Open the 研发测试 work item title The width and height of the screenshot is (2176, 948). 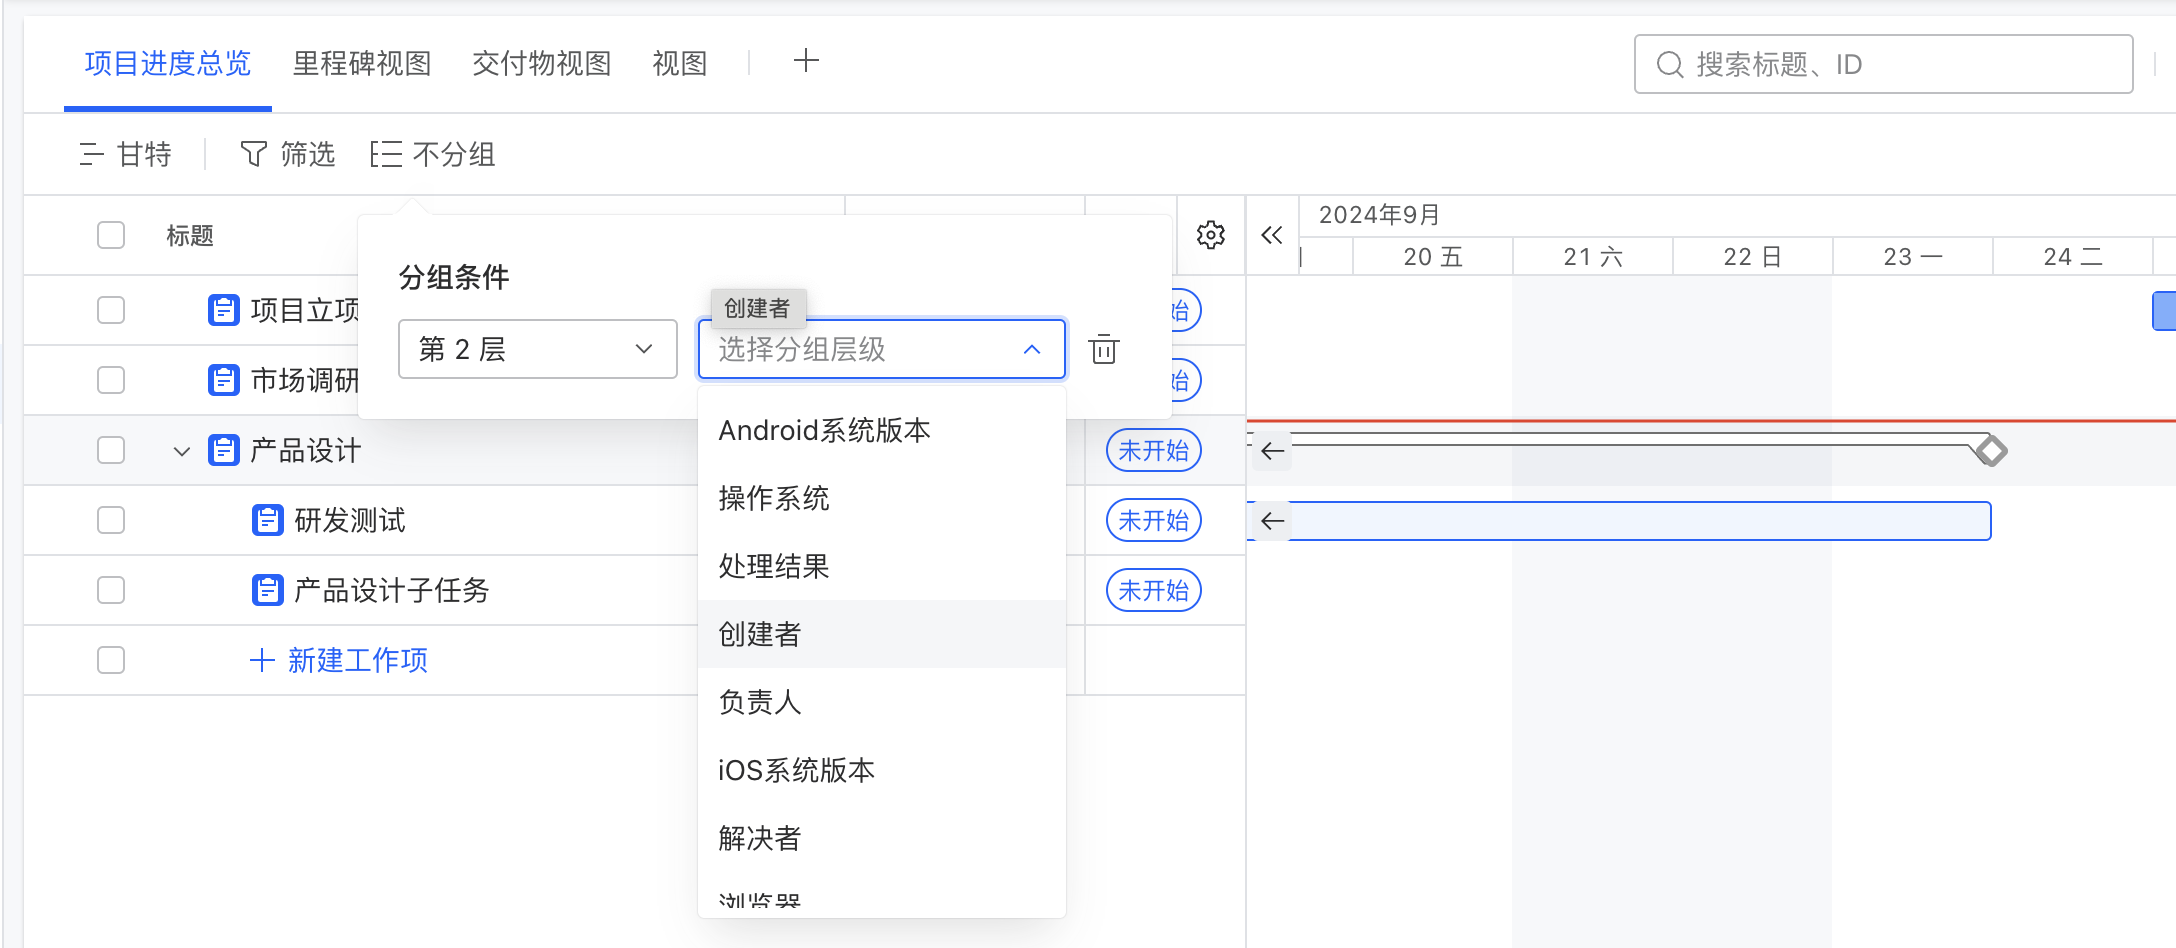[350, 520]
